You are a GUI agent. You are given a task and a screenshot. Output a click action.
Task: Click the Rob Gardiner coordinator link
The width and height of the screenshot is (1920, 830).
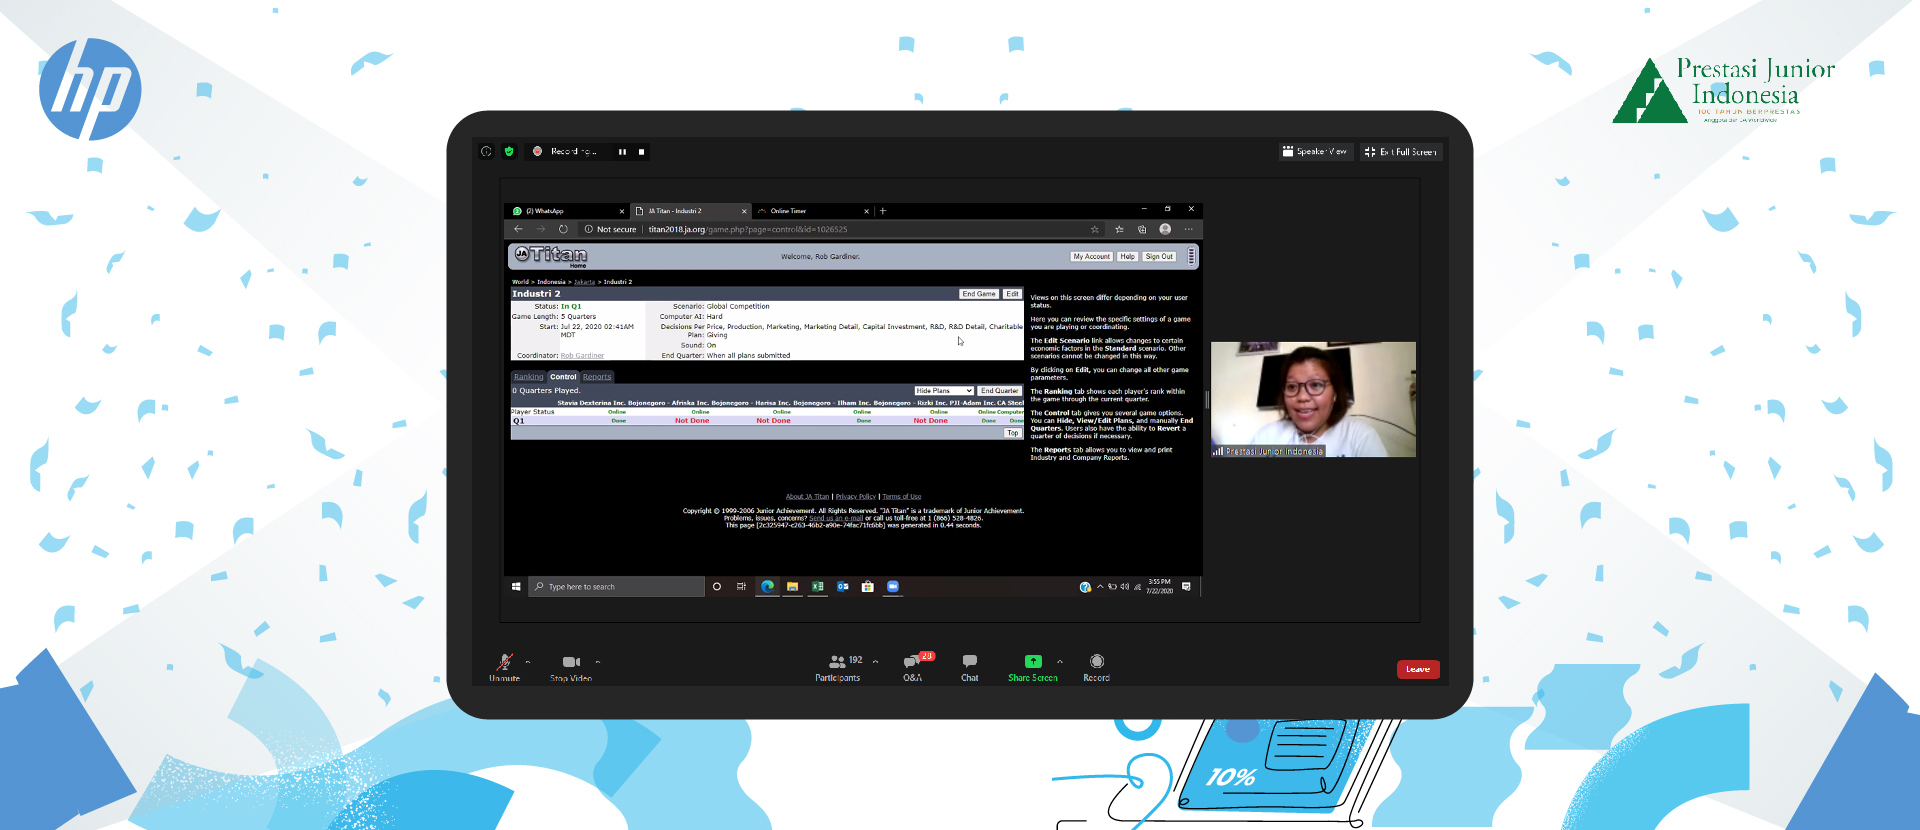point(582,356)
